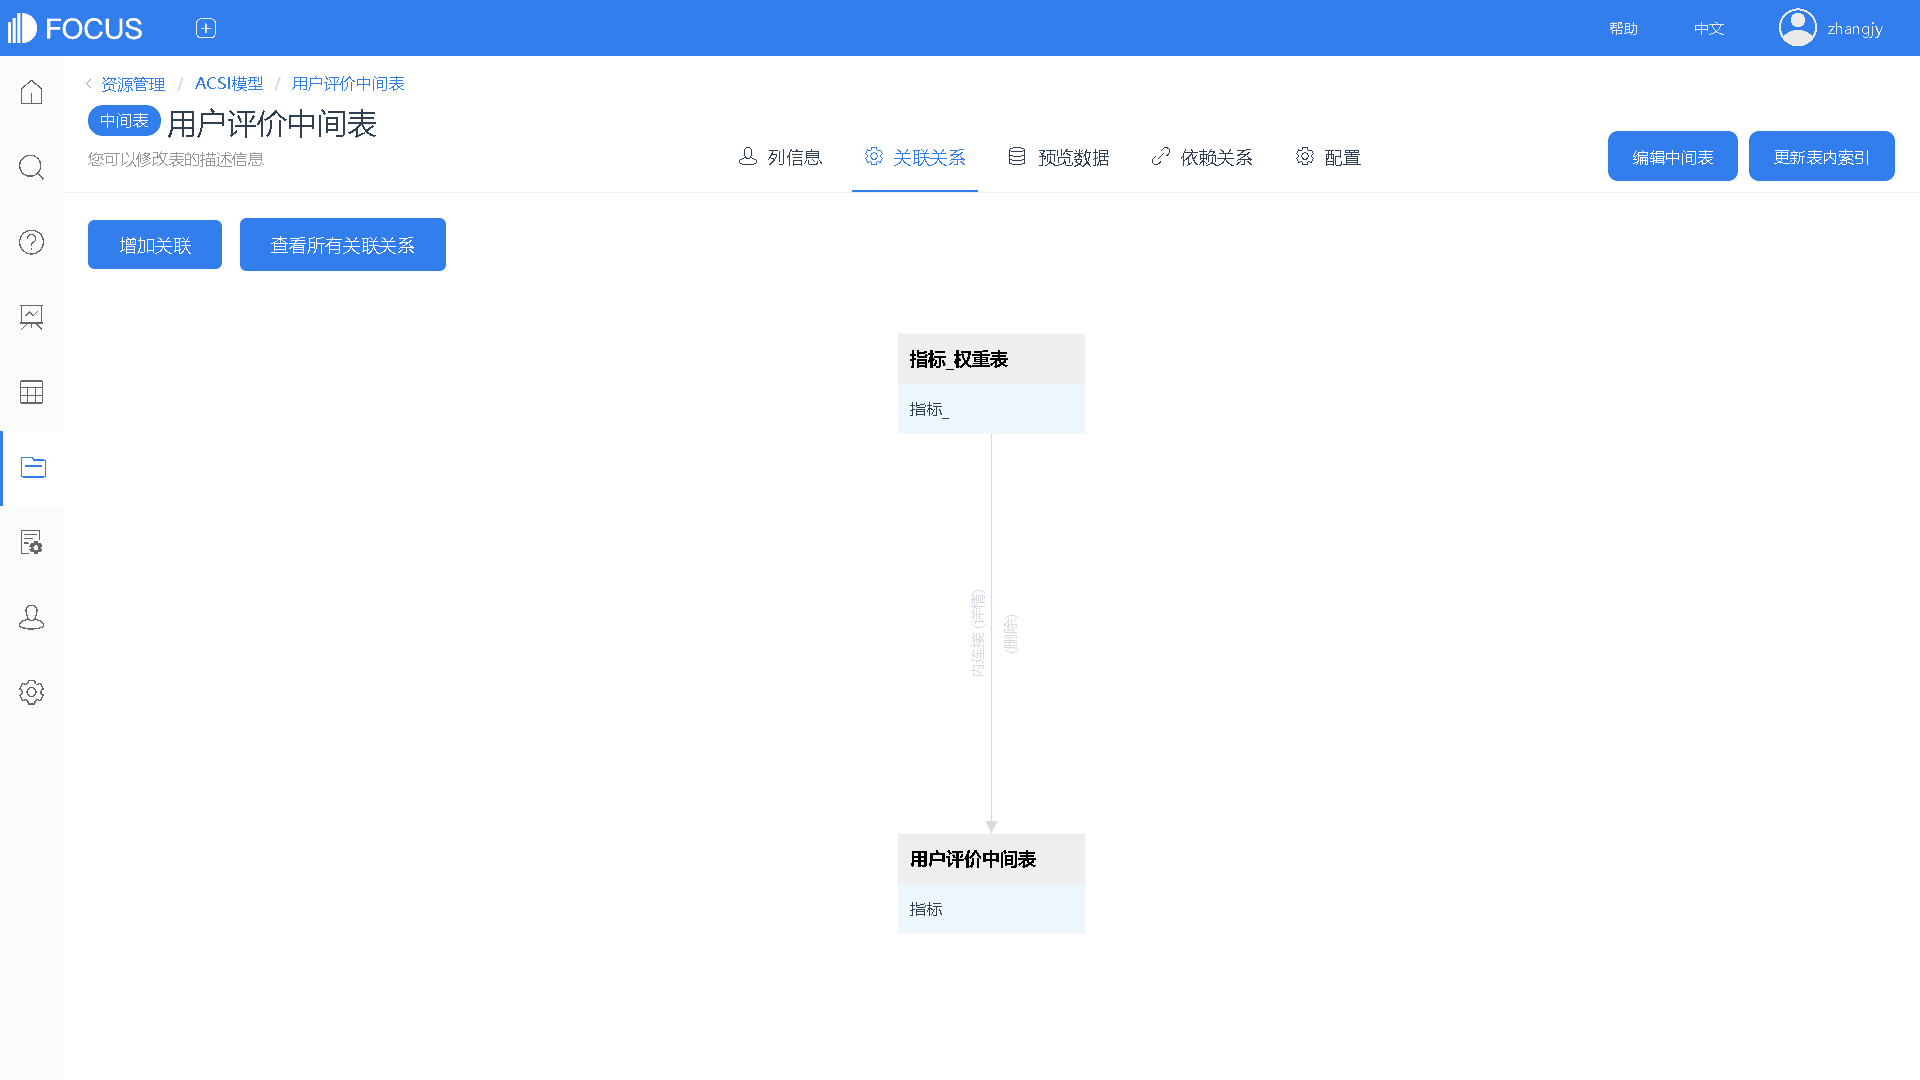
Task: Select the 指标_权重表 node header
Action: (991, 359)
